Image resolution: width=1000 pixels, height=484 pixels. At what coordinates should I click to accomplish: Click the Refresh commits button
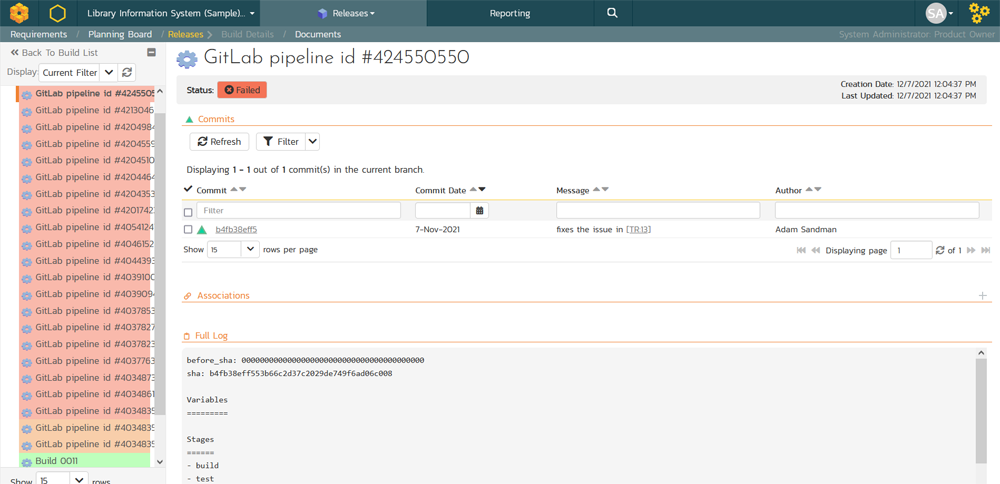tap(219, 142)
